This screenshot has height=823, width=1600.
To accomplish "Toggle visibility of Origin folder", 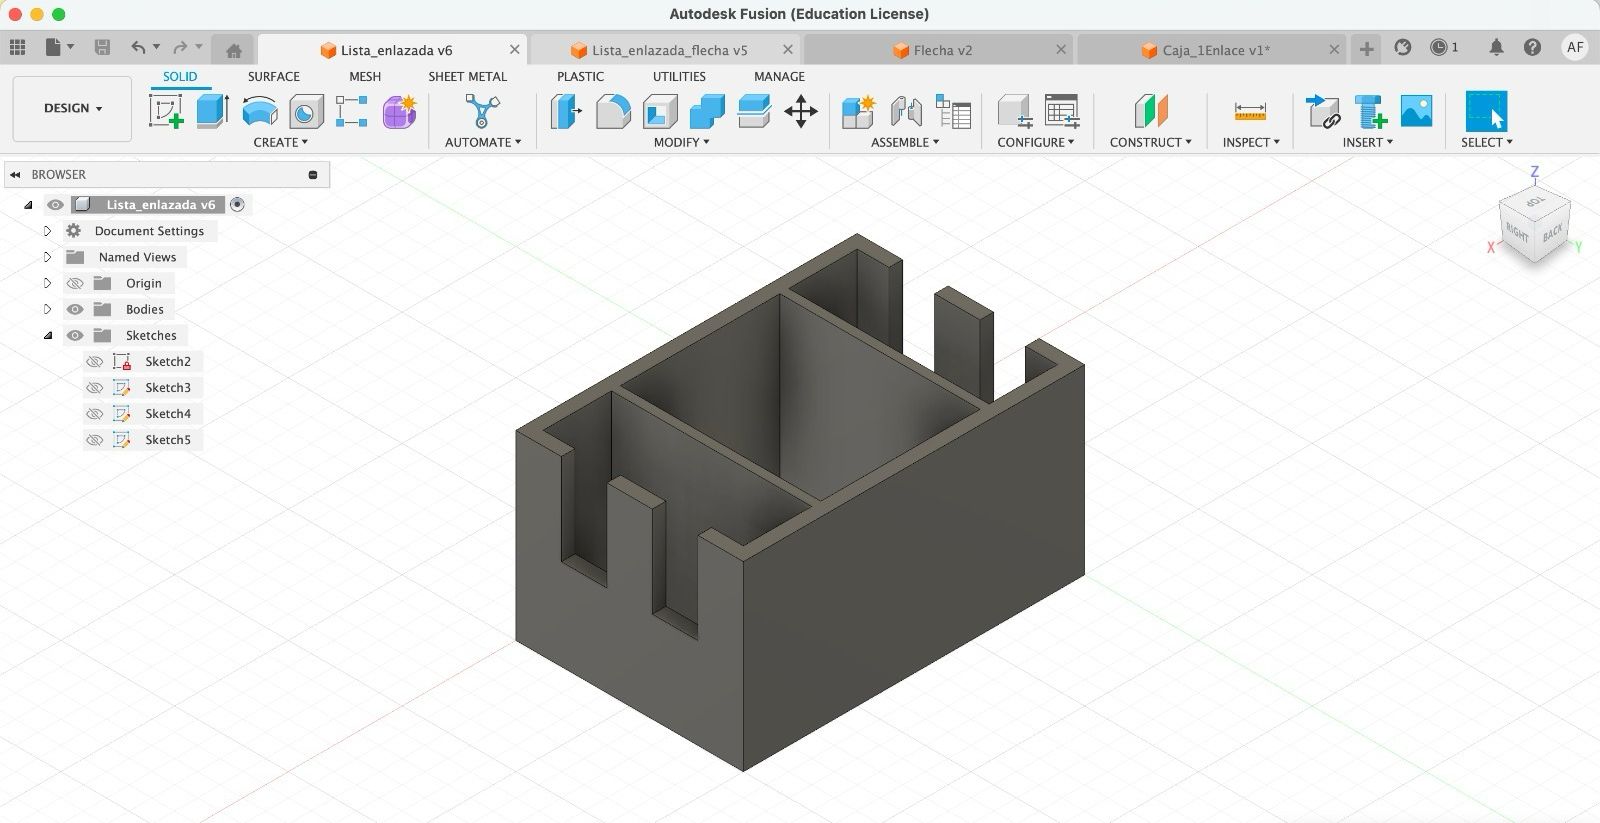I will (x=74, y=283).
